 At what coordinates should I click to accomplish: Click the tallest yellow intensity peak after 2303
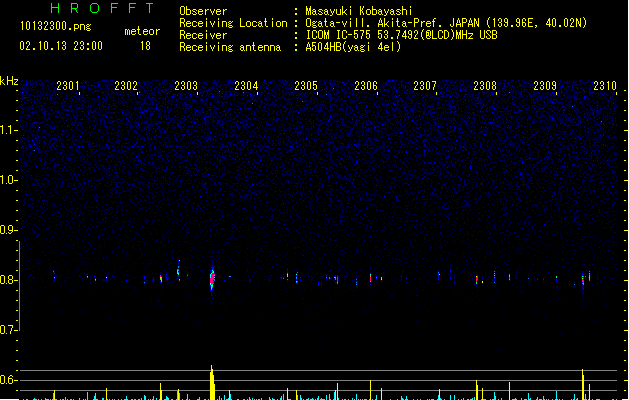pyautogui.click(x=212, y=382)
